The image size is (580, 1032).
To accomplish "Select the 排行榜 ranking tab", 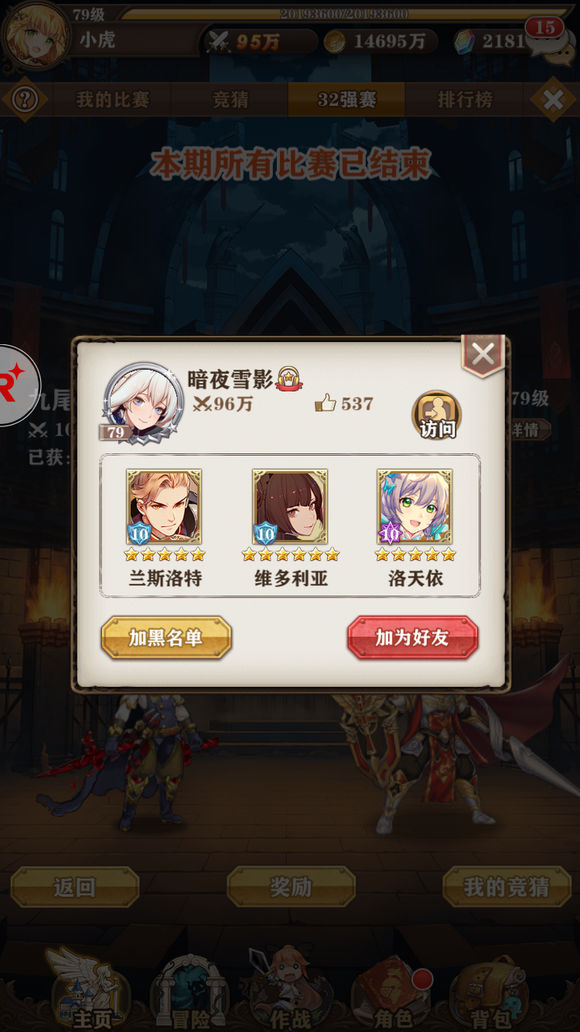I will [464, 100].
